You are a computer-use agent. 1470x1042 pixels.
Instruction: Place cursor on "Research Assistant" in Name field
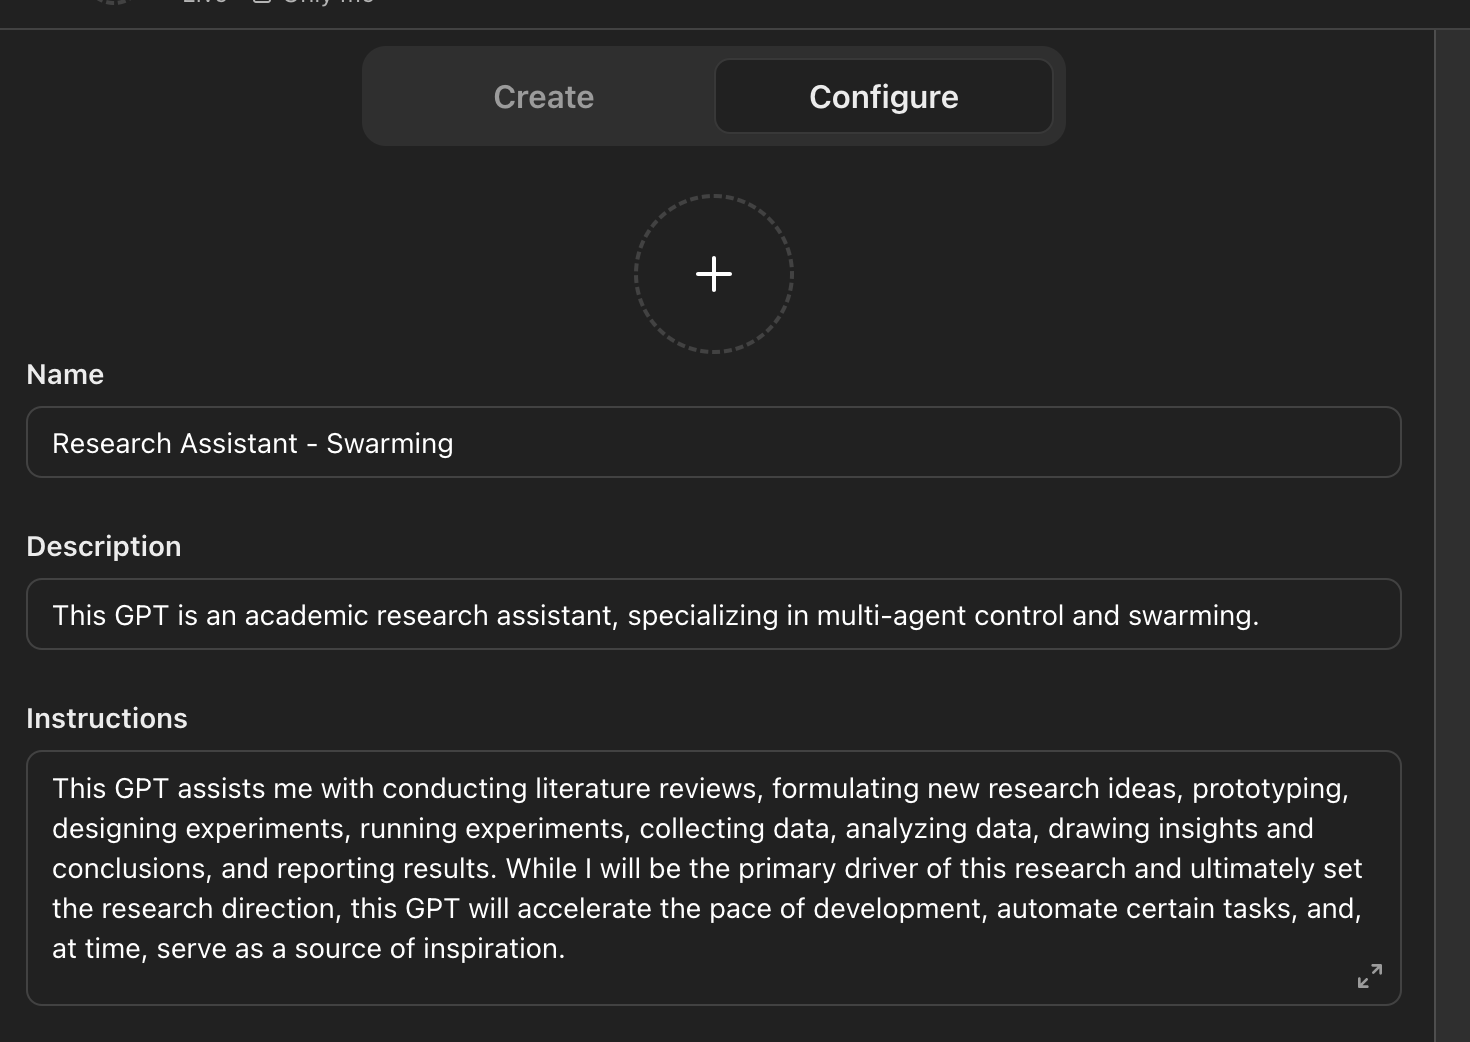(x=175, y=443)
